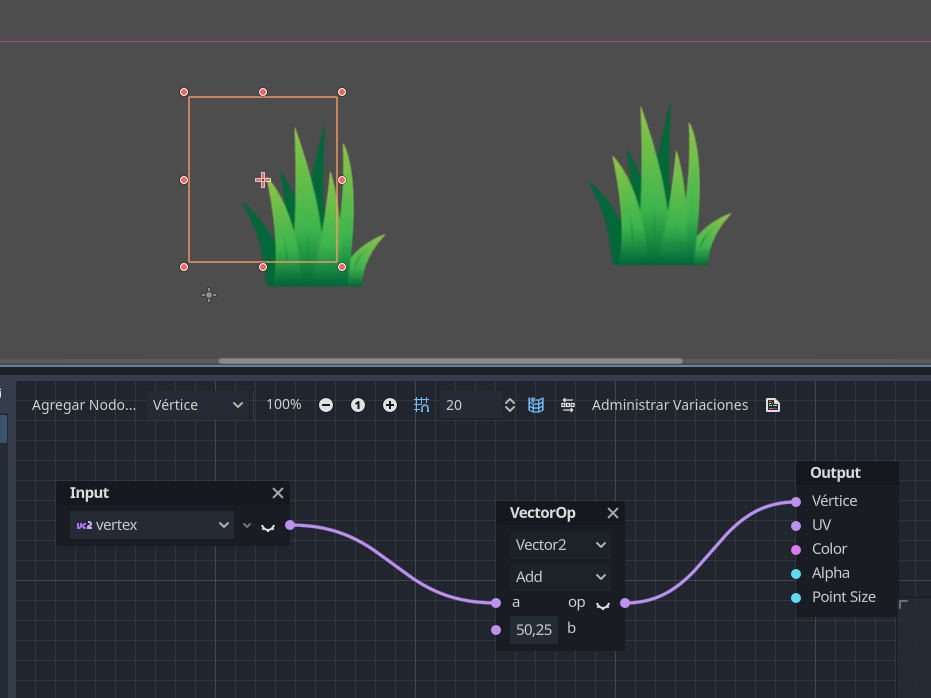Open the Add operator dropdown
931x698 pixels.
[560, 577]
